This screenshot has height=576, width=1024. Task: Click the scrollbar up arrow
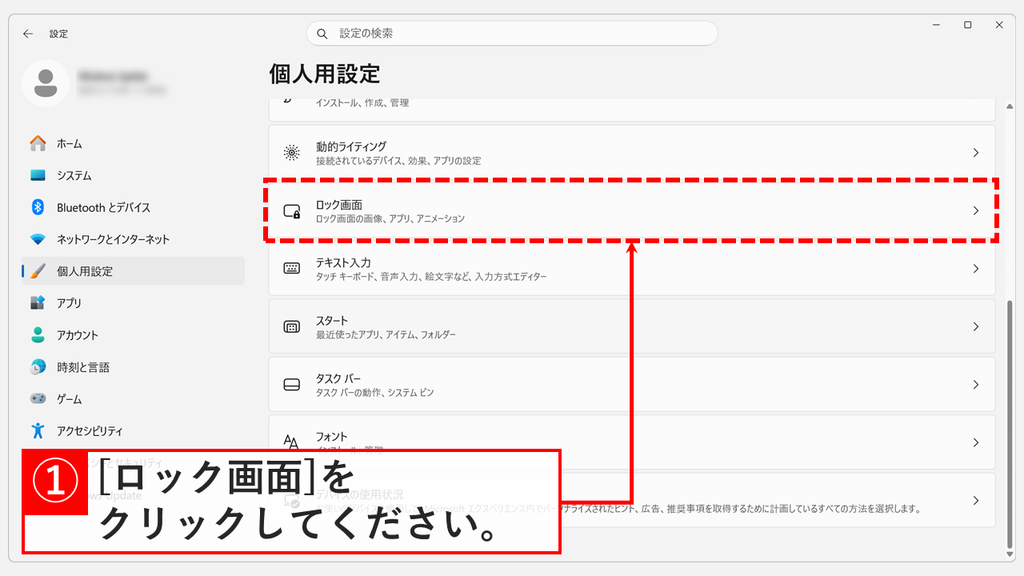pyautogui.click(x=1010, y=106)
